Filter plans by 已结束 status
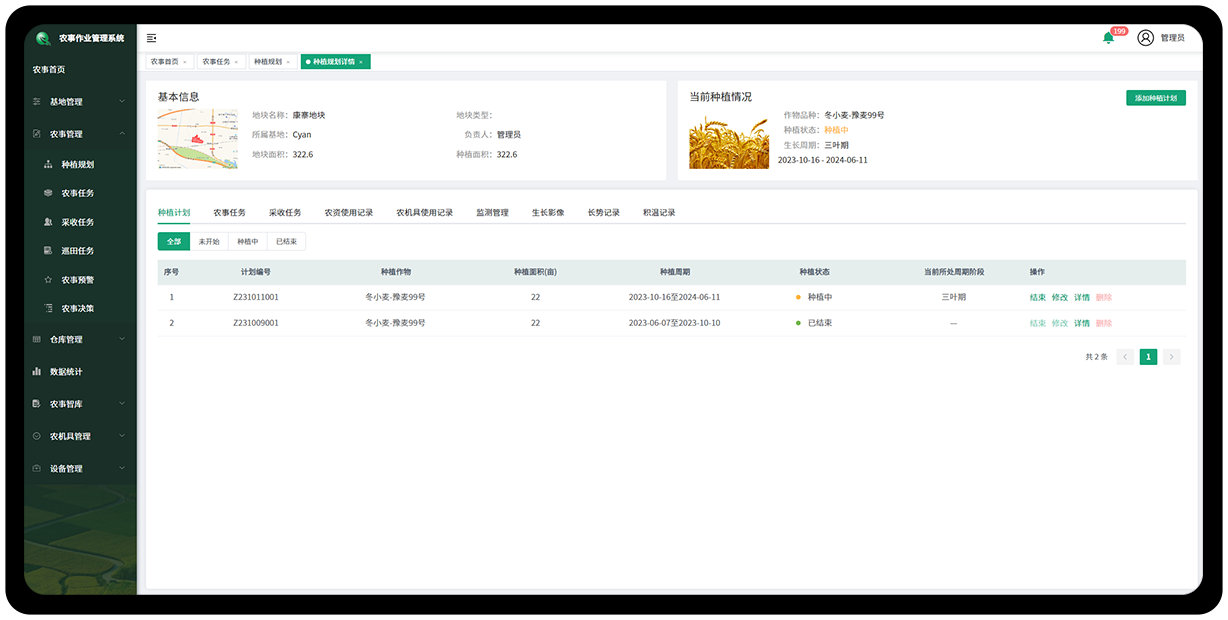 click(x=287, y=242)
